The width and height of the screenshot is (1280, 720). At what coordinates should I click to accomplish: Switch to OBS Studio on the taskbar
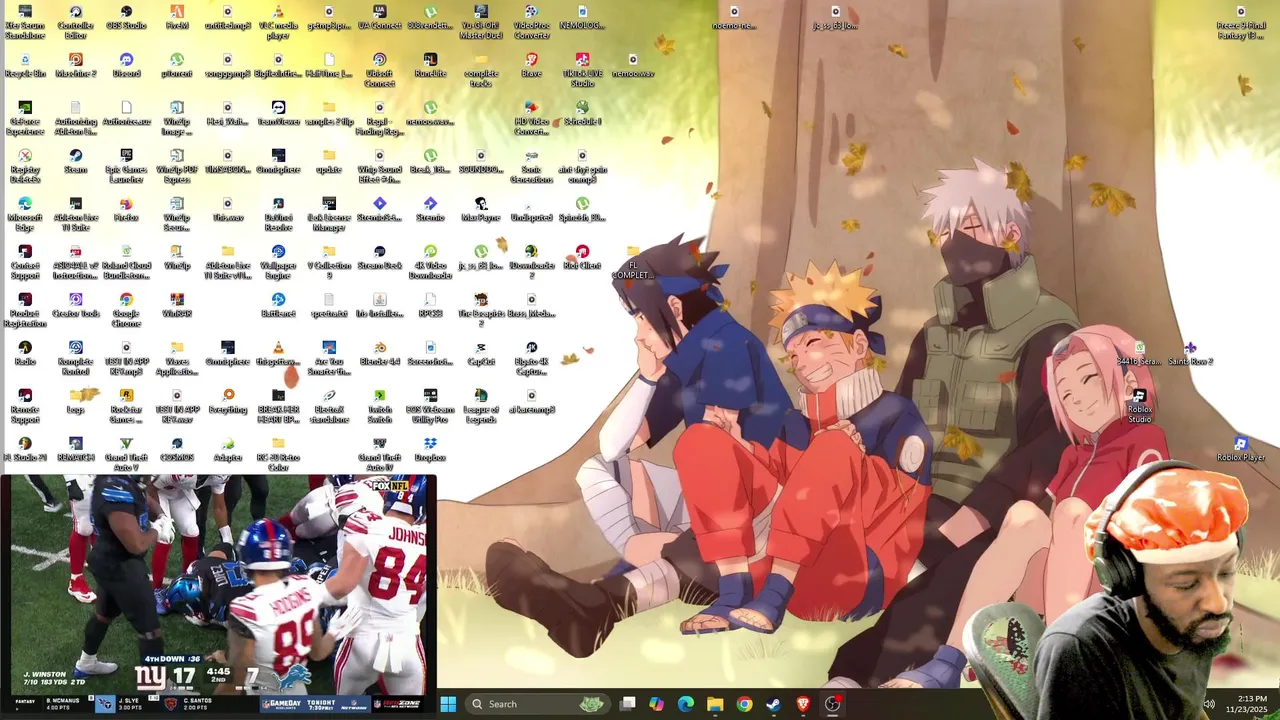(x=832, y=704)
